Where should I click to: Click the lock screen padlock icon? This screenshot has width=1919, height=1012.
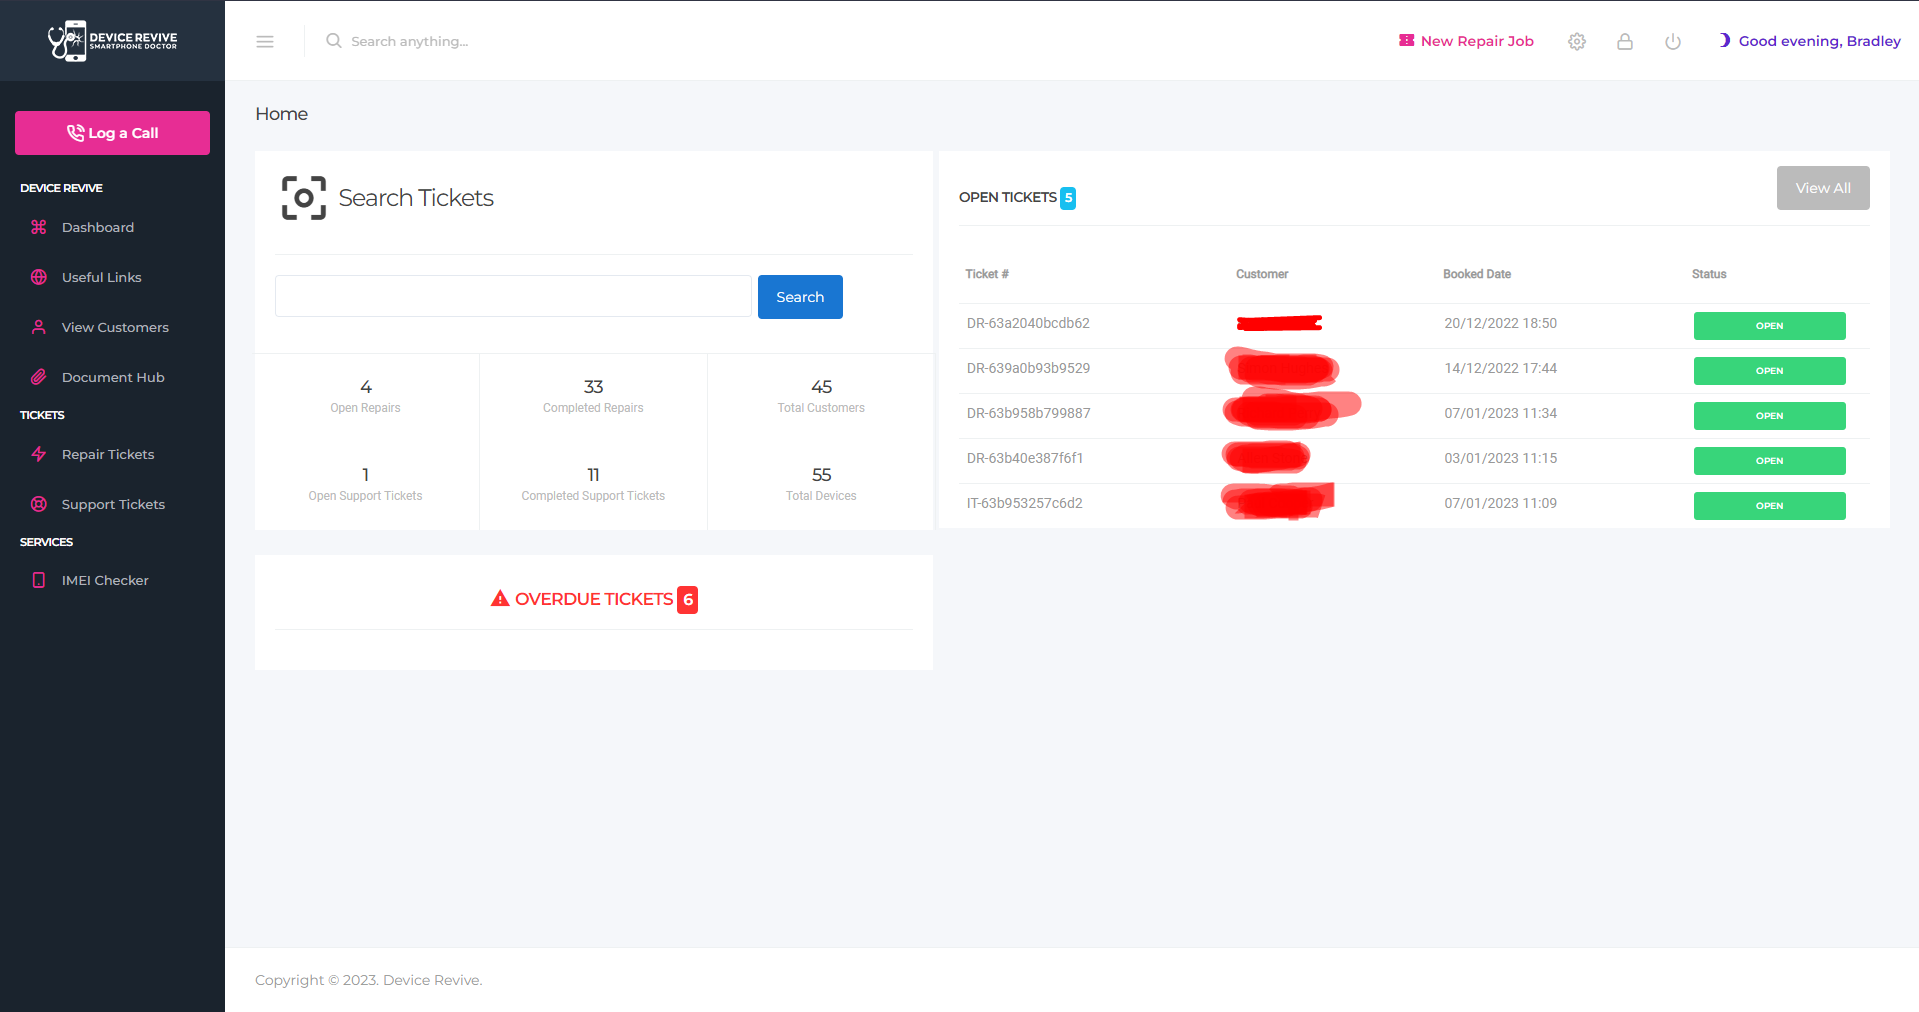coord(1625,41)
